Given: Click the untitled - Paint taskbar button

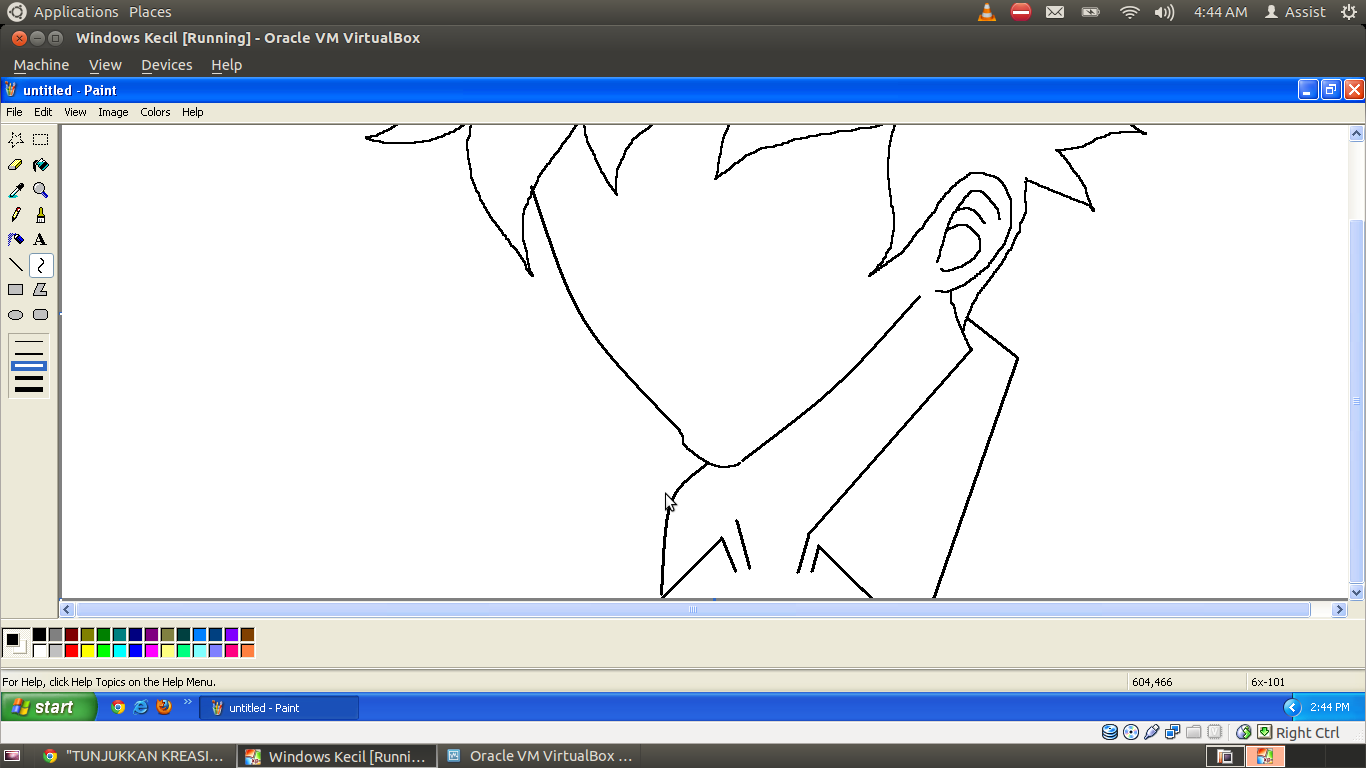Looking at the screenshot, I should click(x=279, y=707).
